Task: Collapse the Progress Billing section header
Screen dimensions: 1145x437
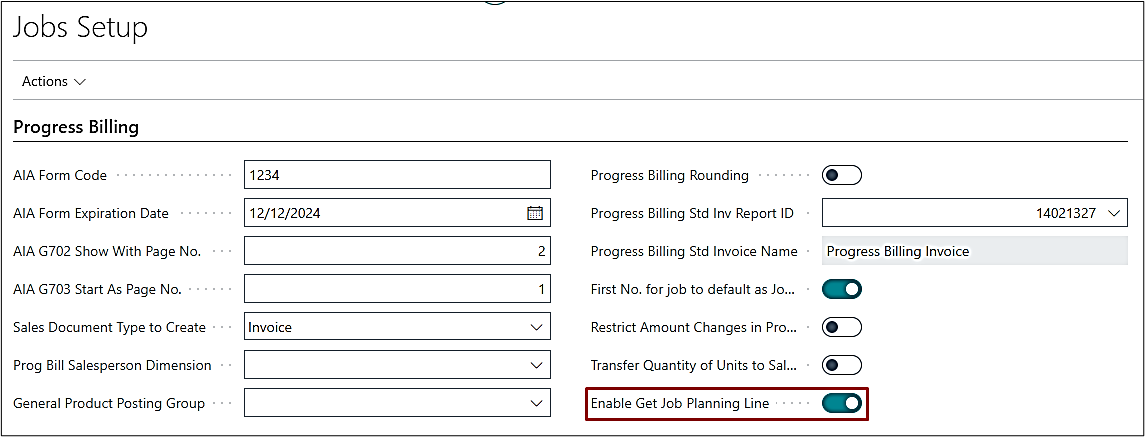Action: 76,127
